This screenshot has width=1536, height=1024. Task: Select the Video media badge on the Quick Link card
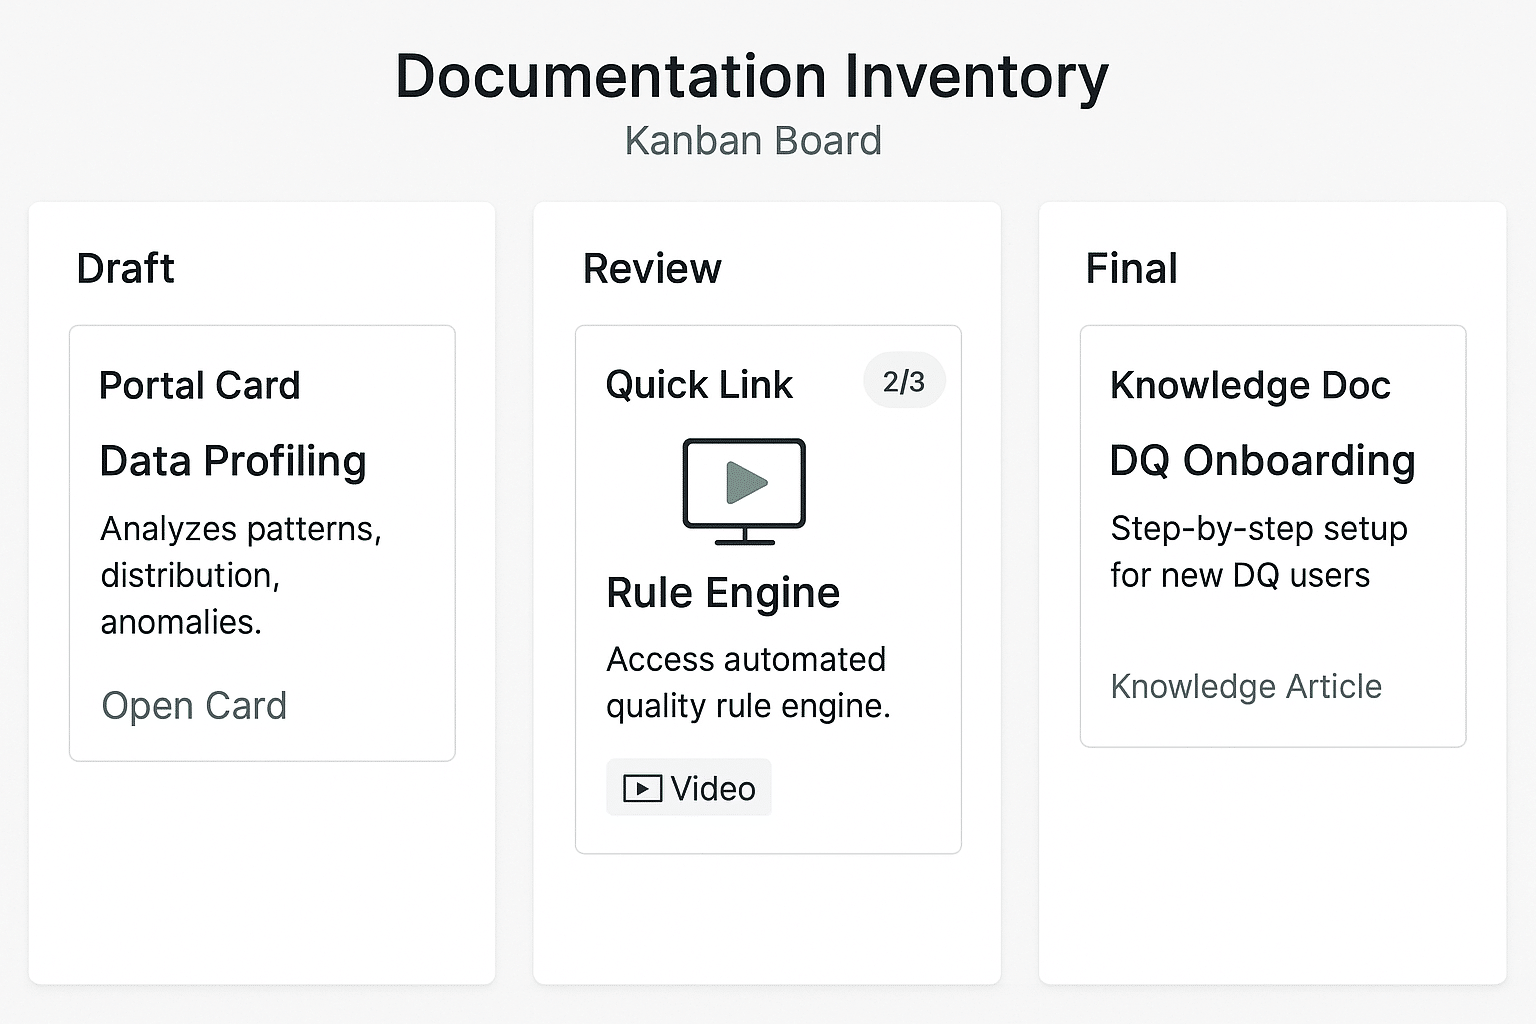pyautogui.click(x=688, y=788)
